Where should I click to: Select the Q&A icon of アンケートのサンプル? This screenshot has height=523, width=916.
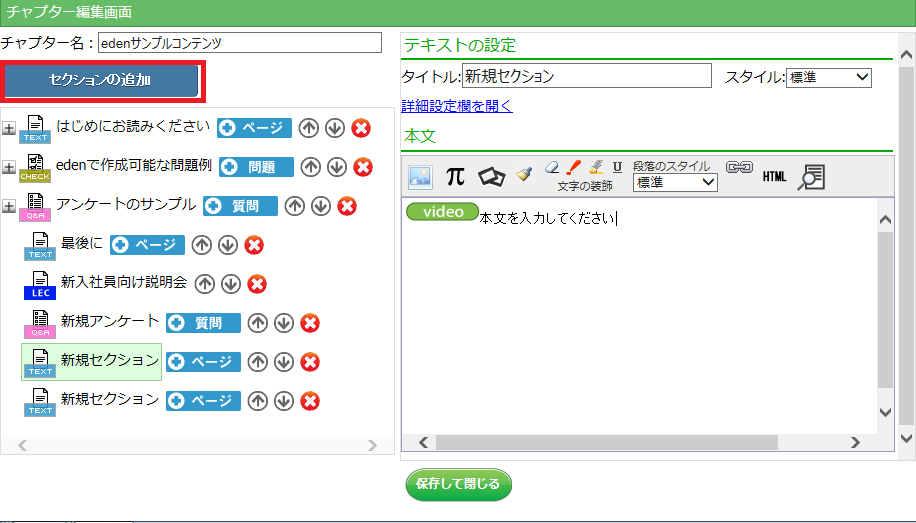(35, 207)
